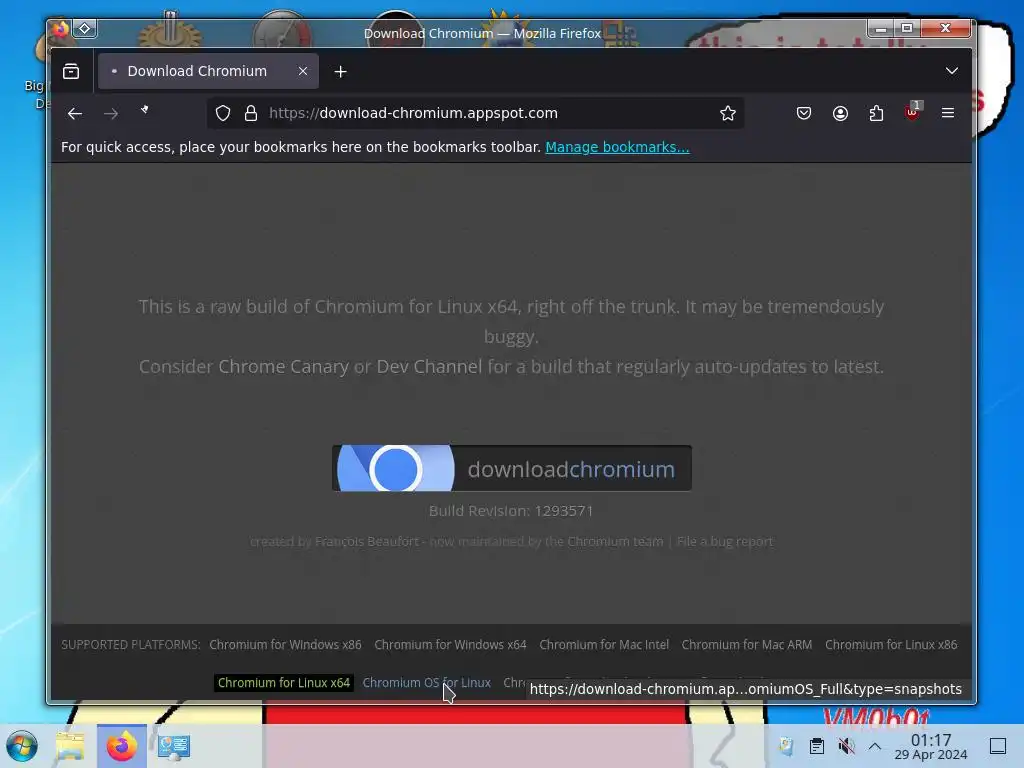Image resolution: width=1024 pixels, height=768 pixels.
Task: Click the downloadchromium download button
Action: (512, 469)
